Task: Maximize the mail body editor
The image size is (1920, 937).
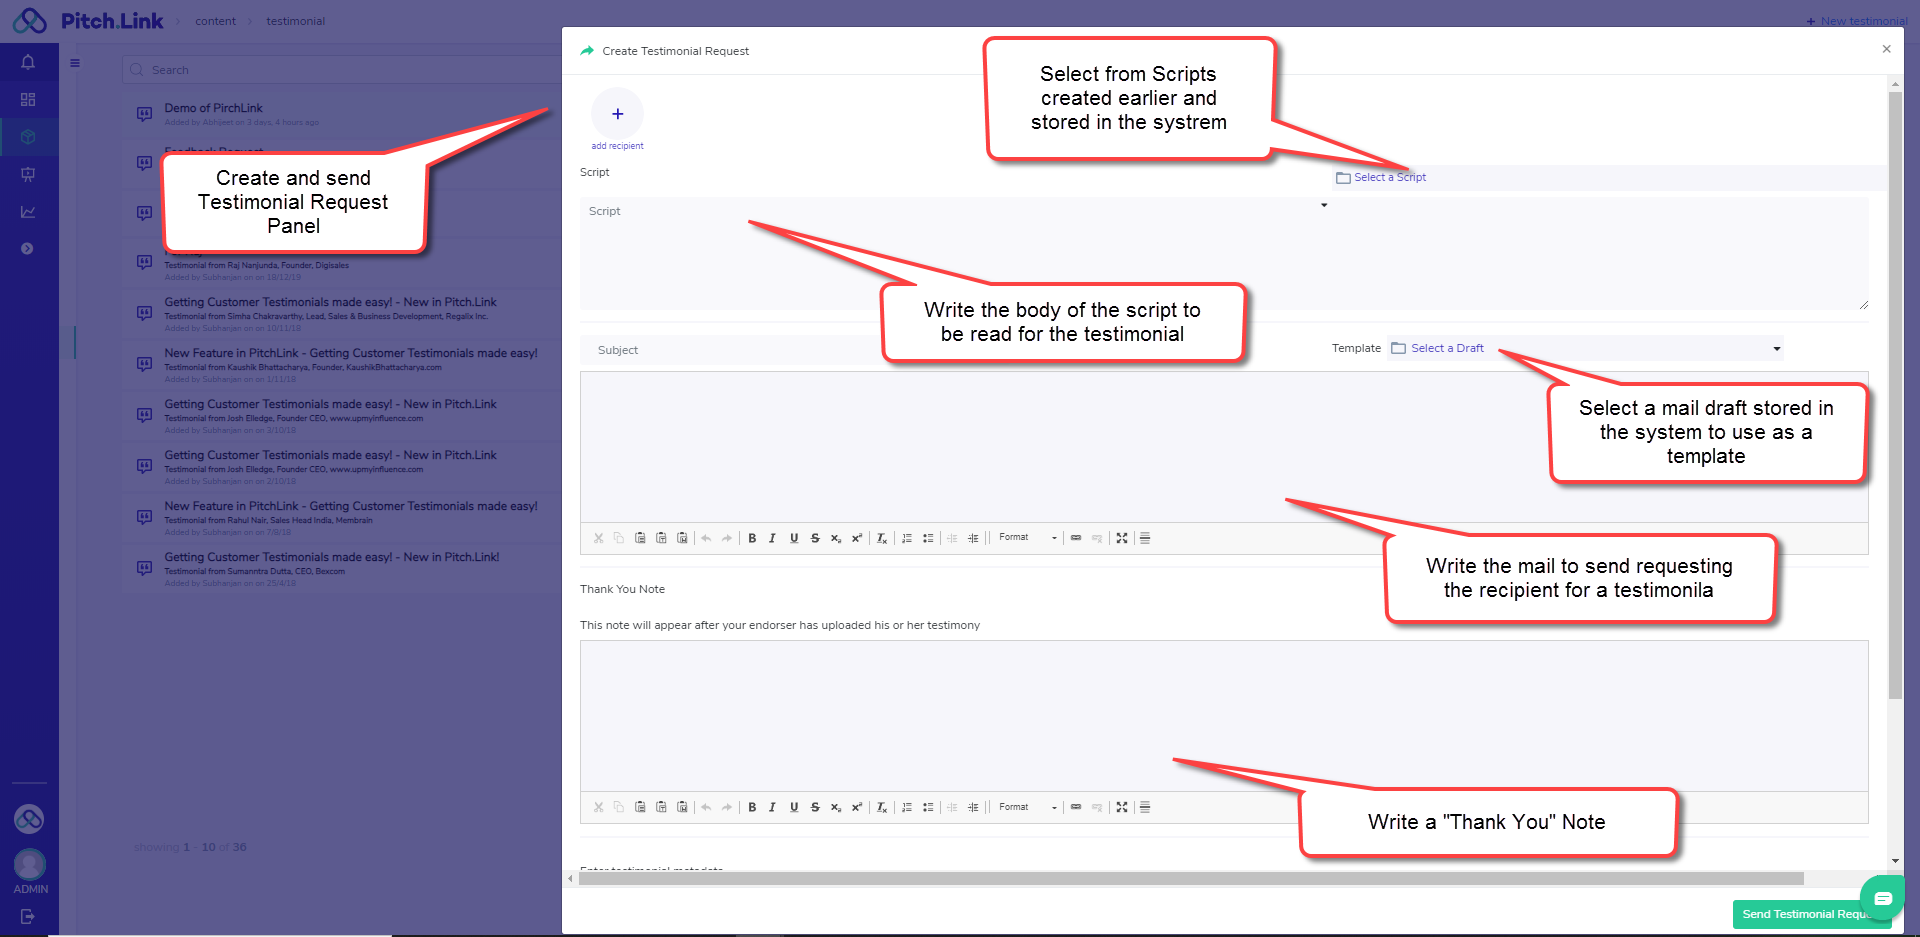Action: (1122, 538)
